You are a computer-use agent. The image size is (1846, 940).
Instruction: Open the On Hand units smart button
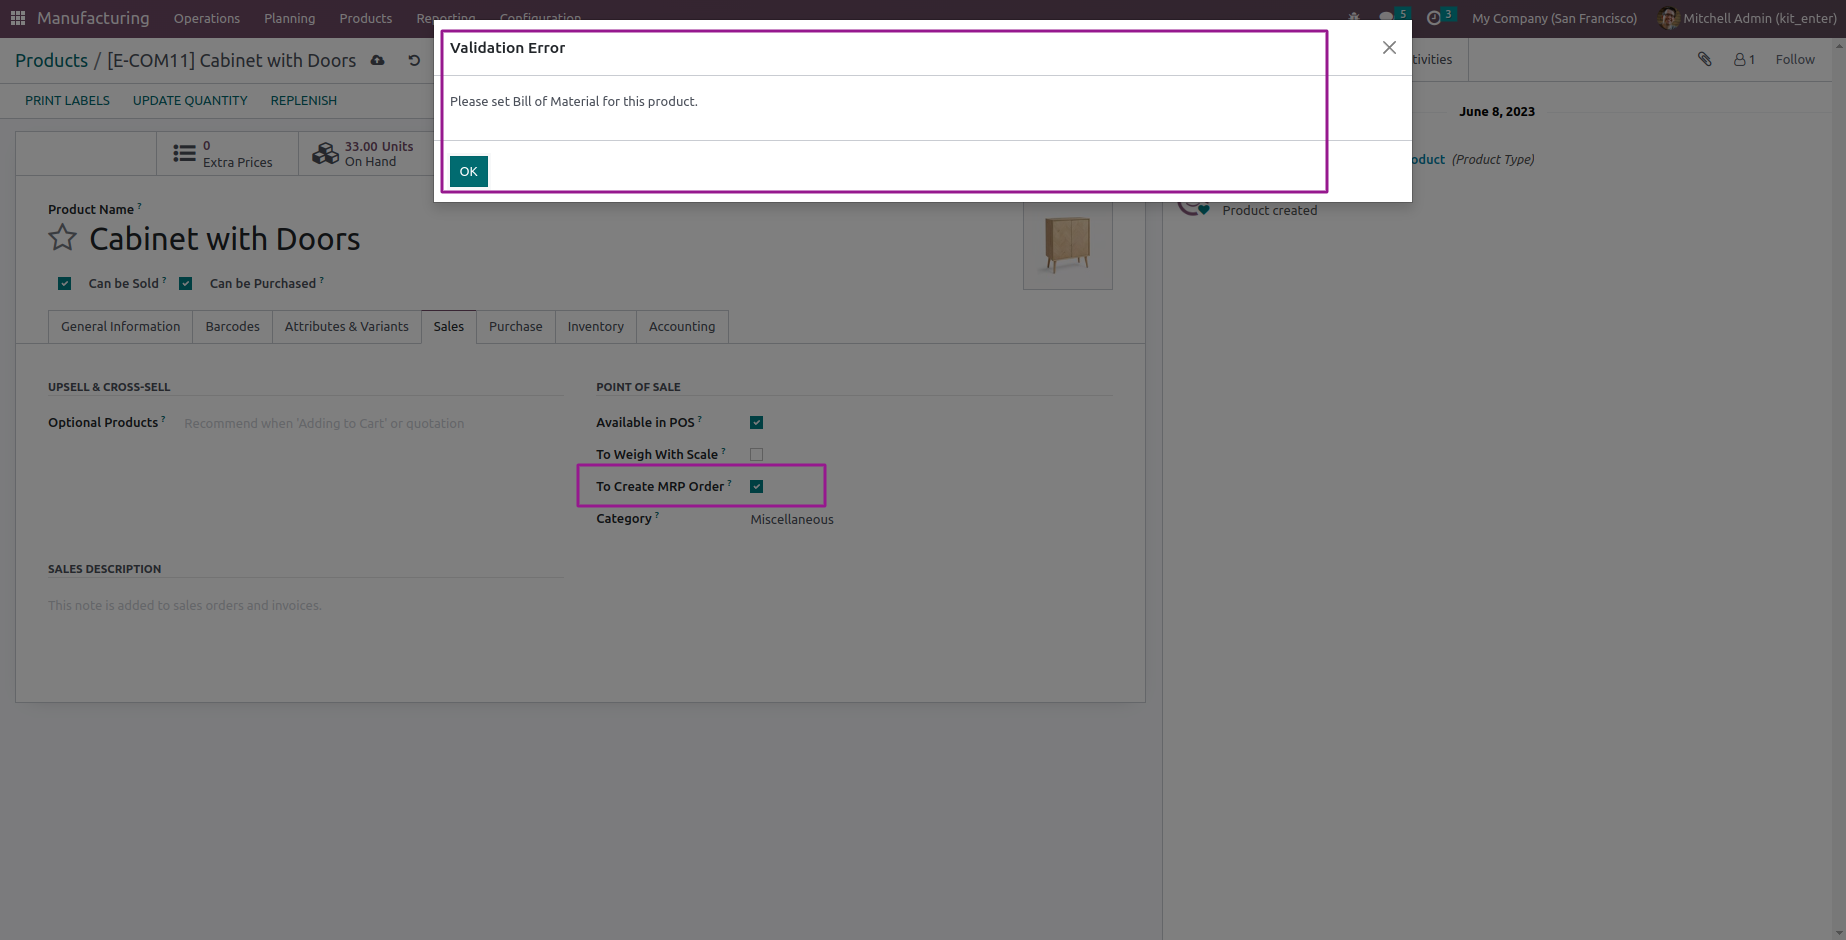click(x=365, y=152)
